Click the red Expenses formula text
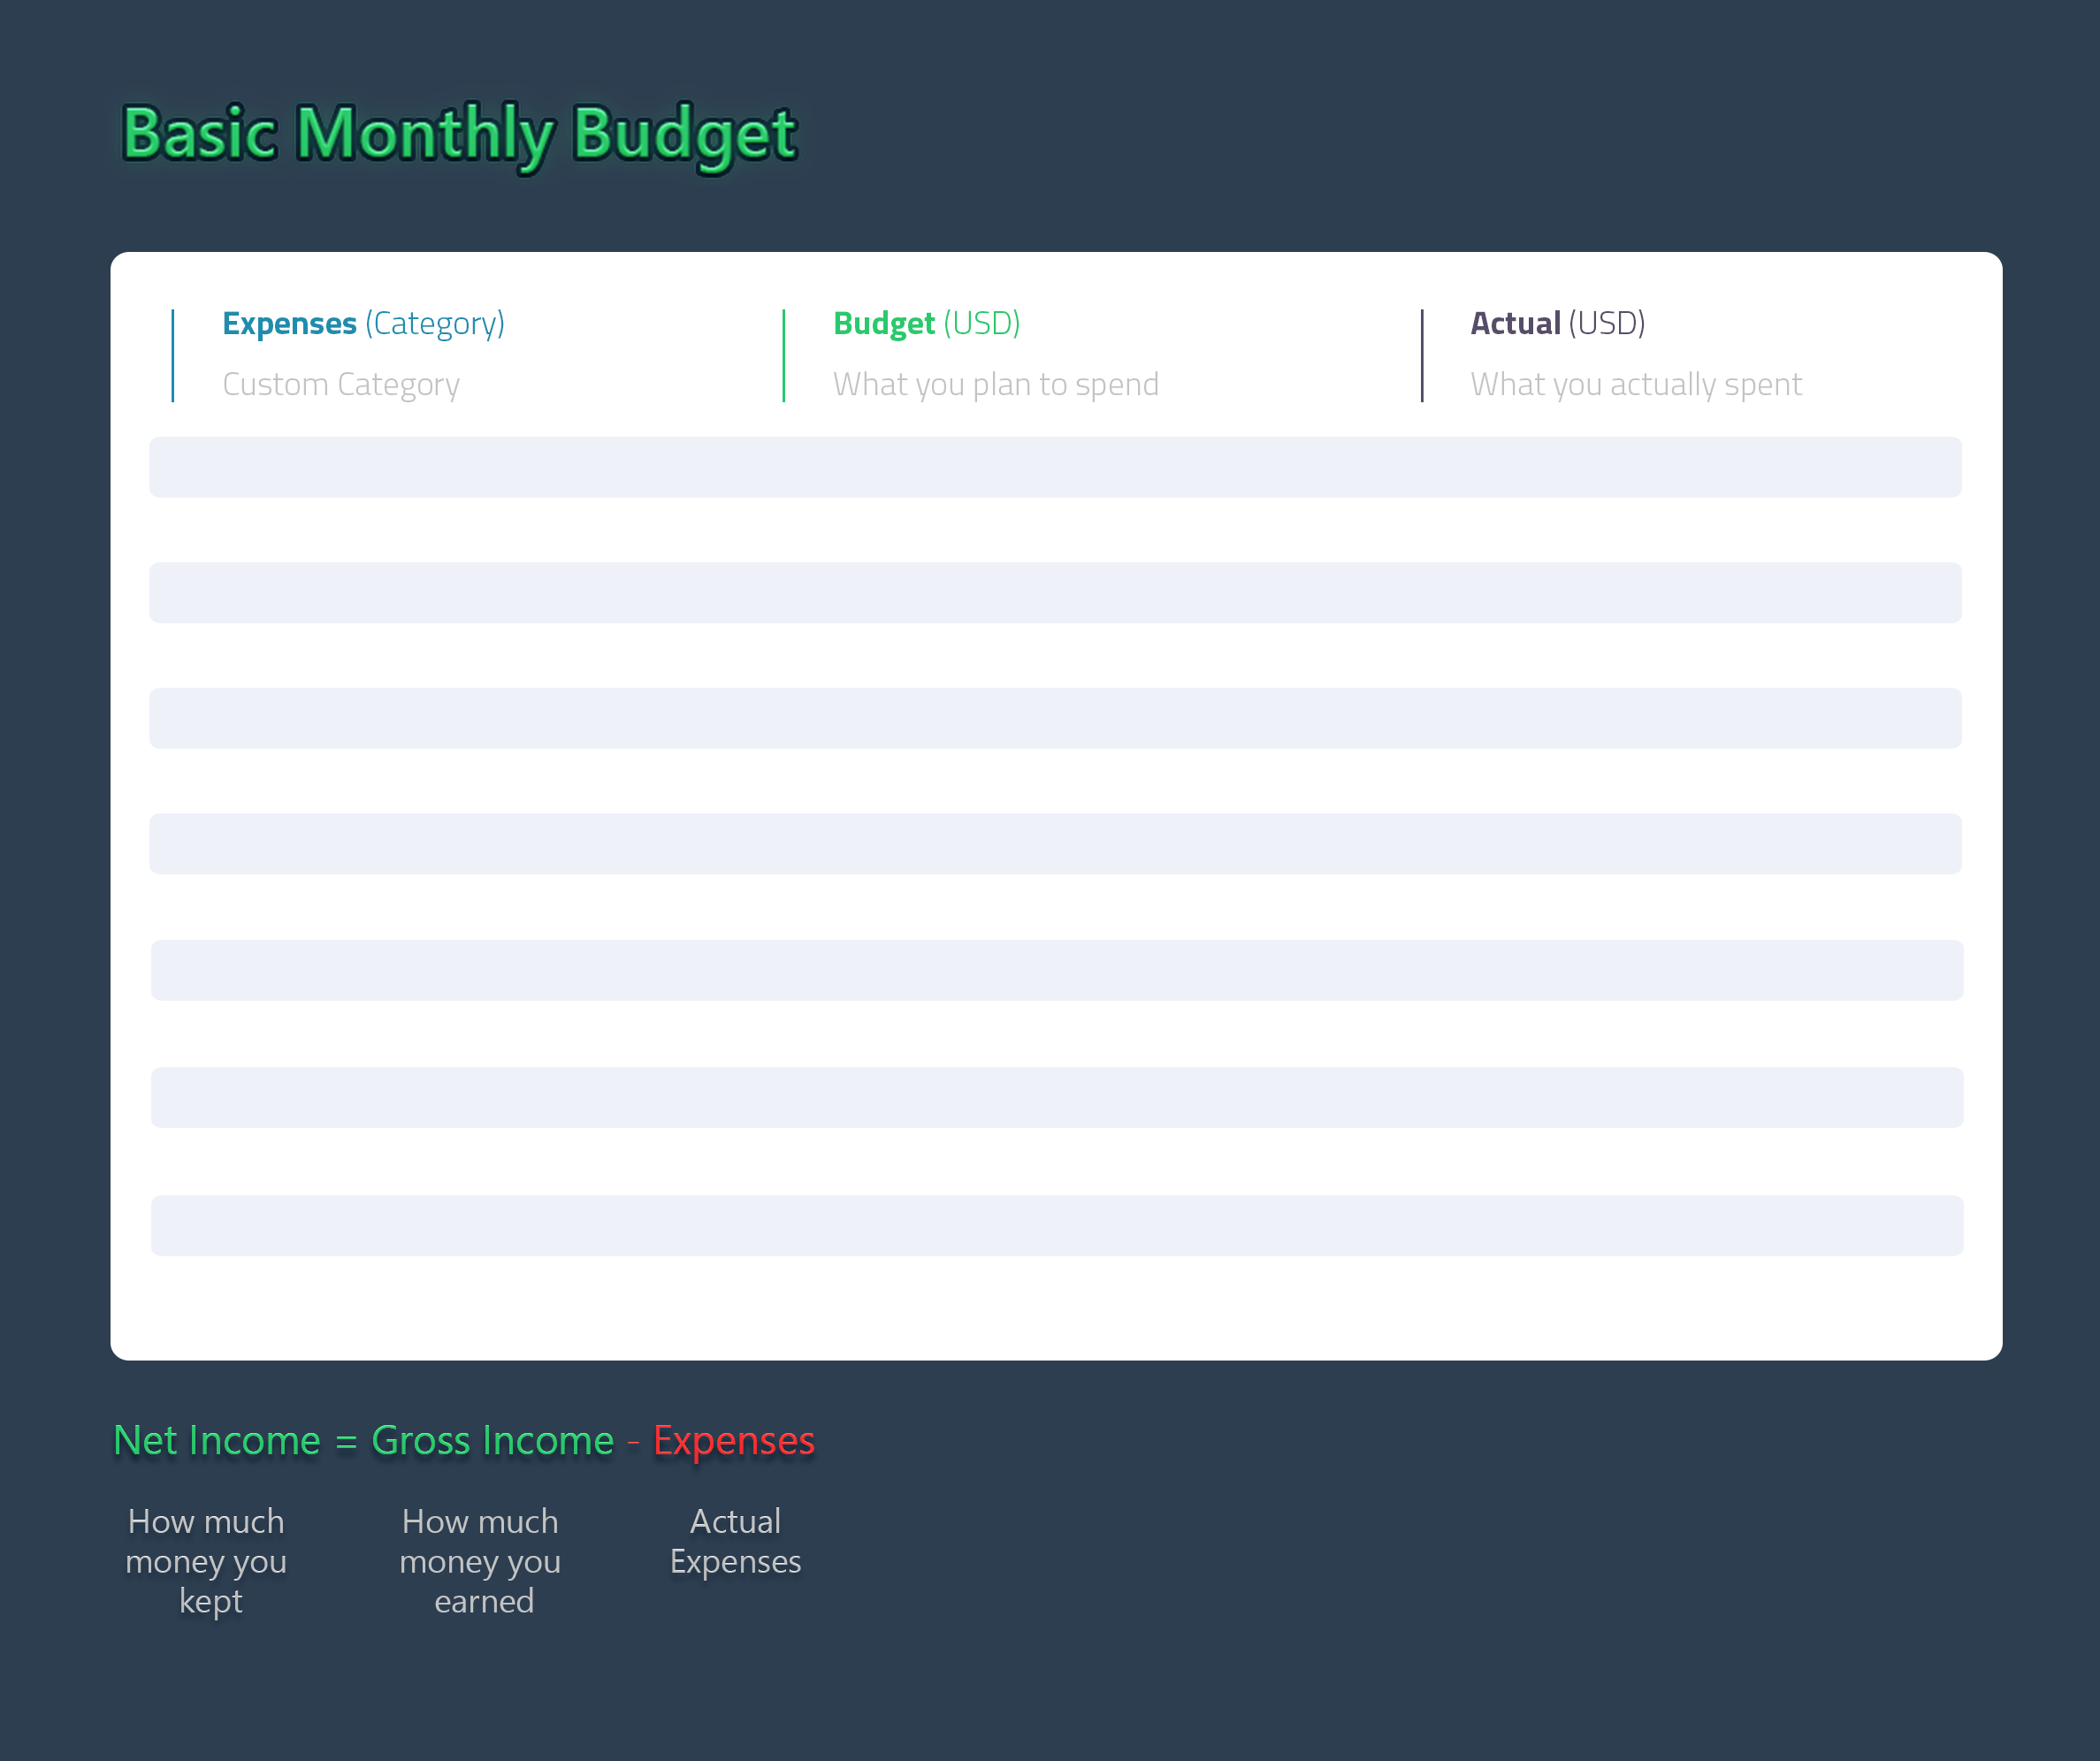This screenshot has width=2100, height=1761. (x=733, y=1440)
